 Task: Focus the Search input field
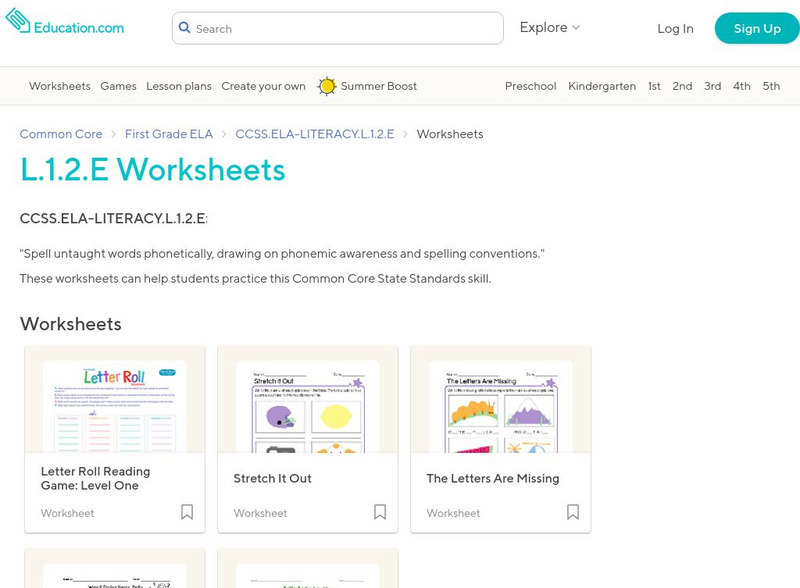click(338, 28)
